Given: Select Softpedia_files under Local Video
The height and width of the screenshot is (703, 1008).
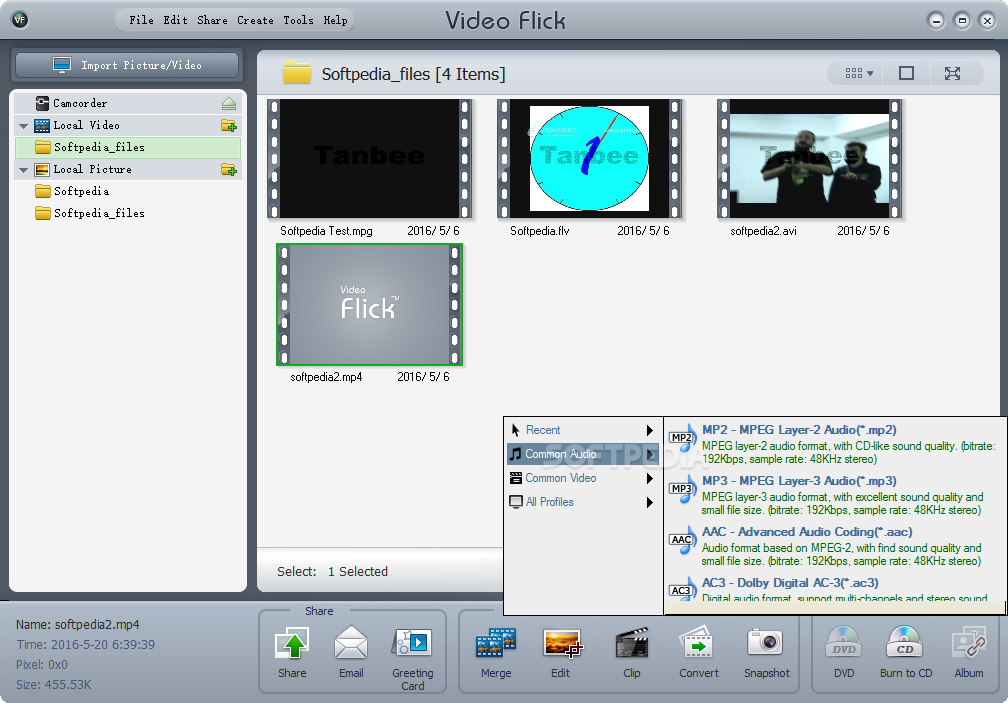Looking at the screenshot, I should (128, 147).
